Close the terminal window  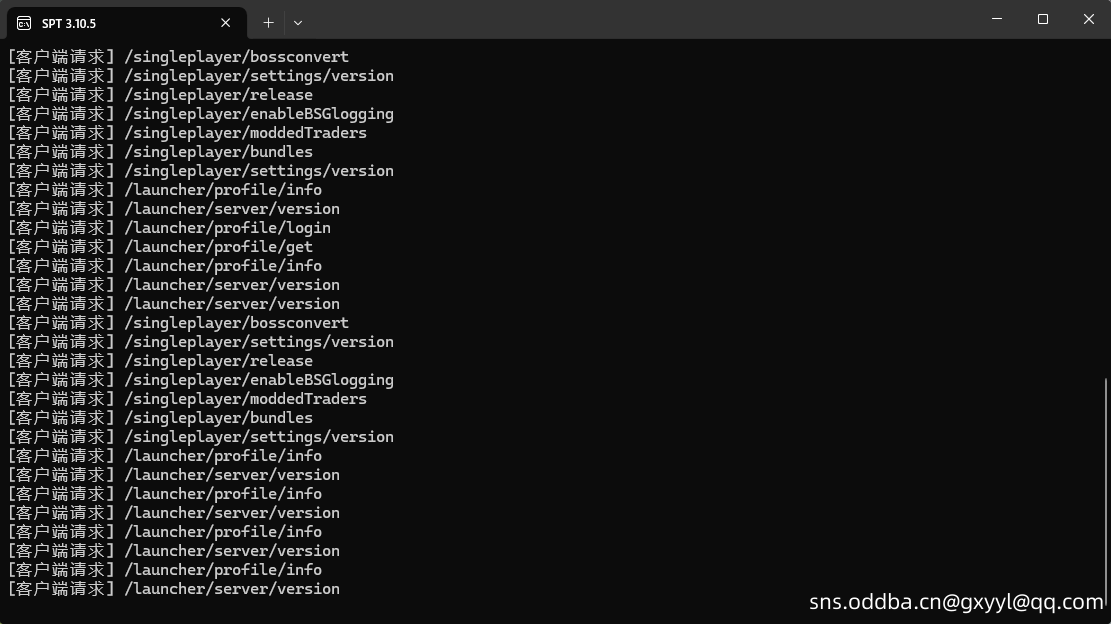point(1088,19)
